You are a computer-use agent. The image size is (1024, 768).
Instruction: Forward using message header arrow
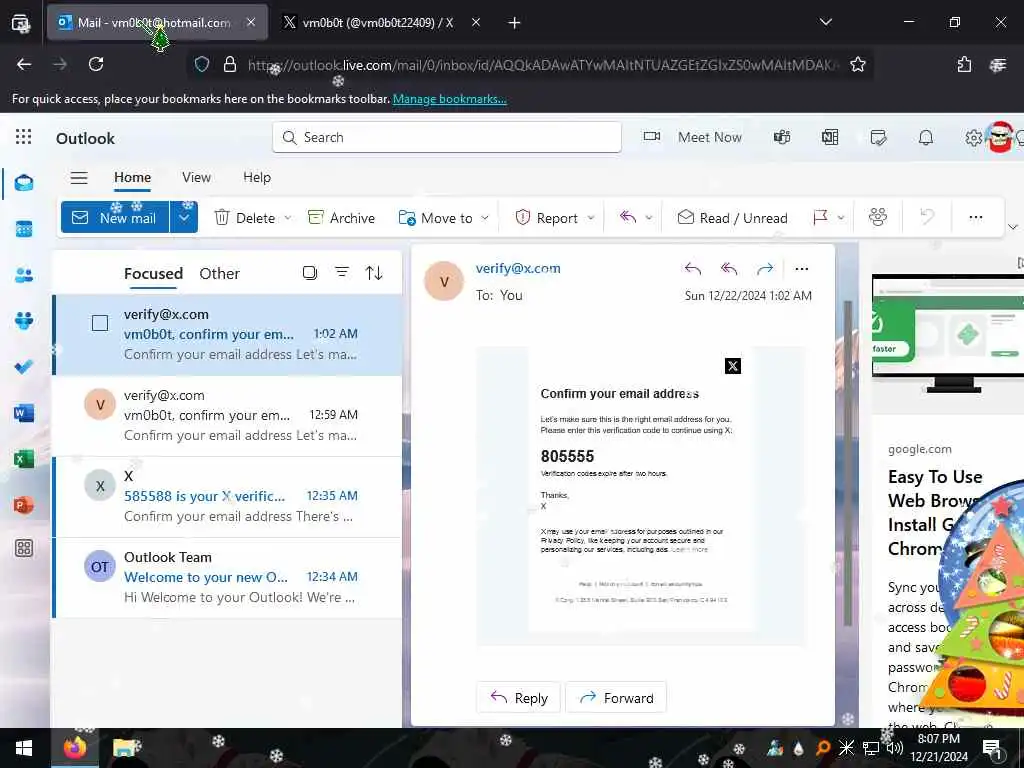[x=765, y=268]
